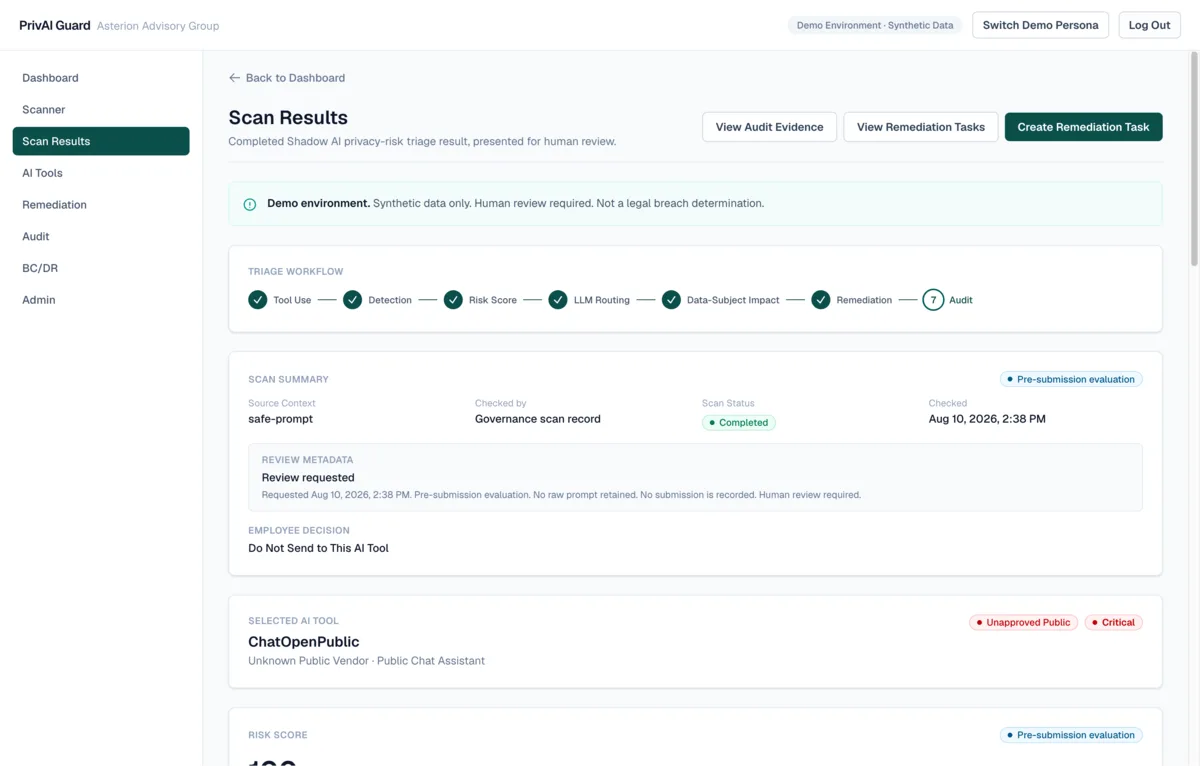Click the 'Aug 10, 2026, 2:38 PM' checked value

(987, 419)
